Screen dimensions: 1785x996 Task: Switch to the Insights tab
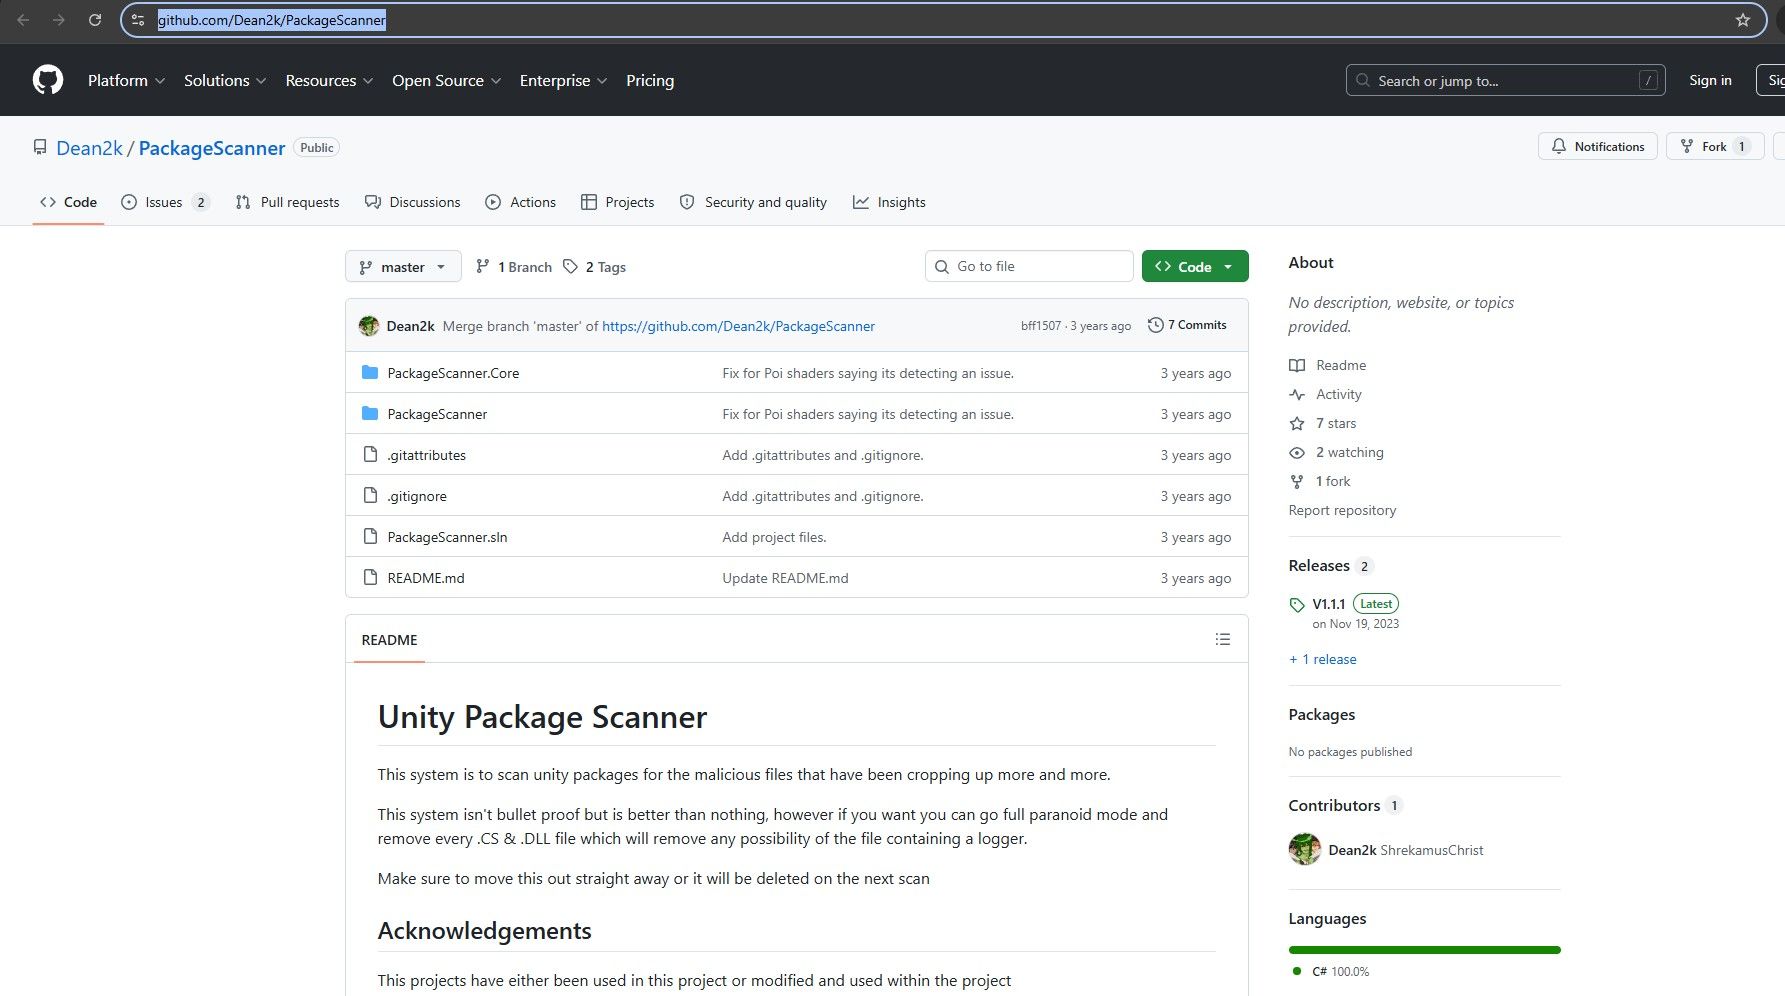(x=890, y=202)
